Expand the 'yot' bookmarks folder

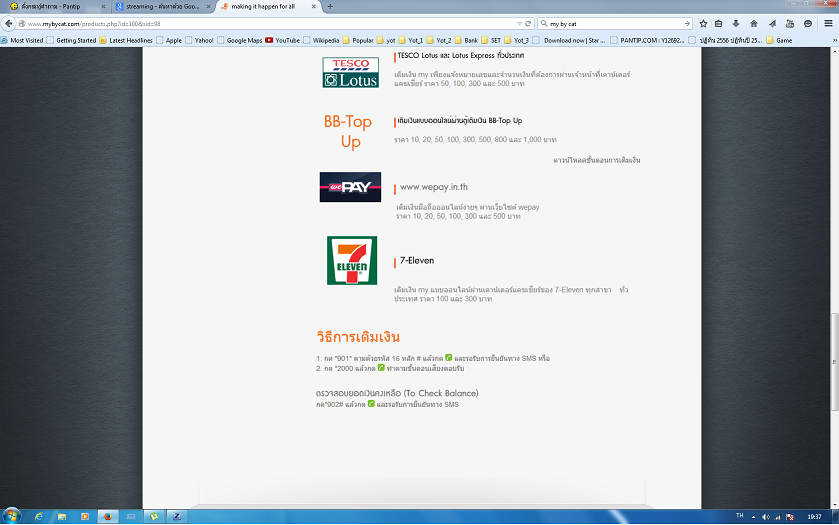386,40
